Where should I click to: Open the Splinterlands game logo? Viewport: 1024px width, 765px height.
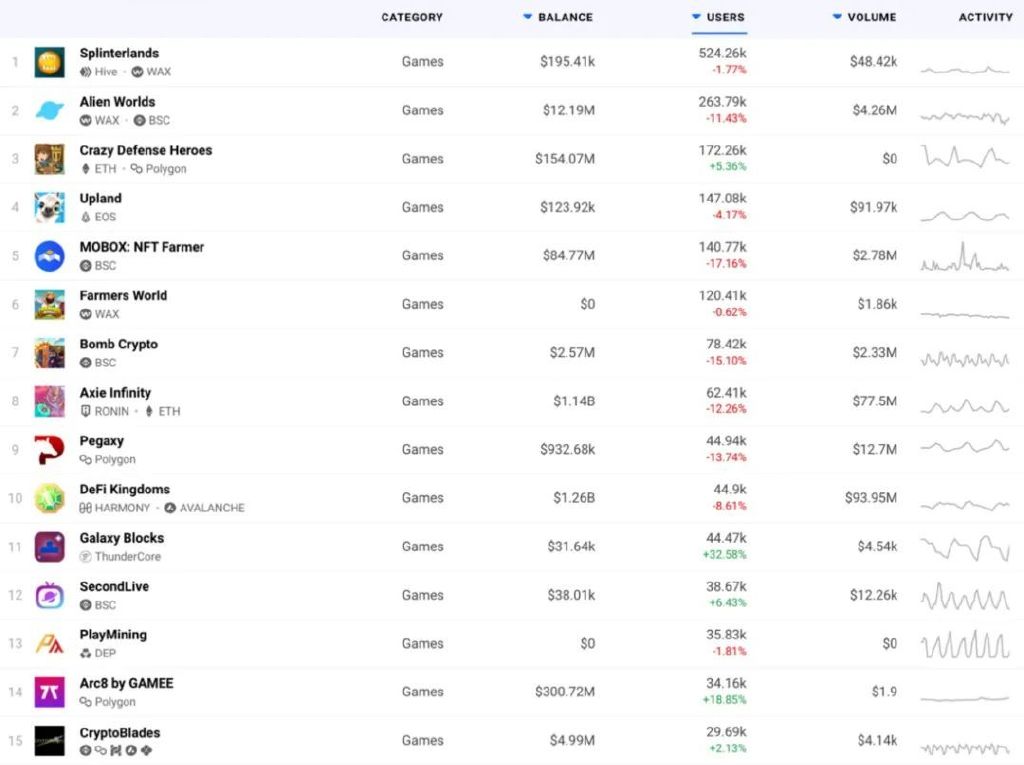pos(50,63)
